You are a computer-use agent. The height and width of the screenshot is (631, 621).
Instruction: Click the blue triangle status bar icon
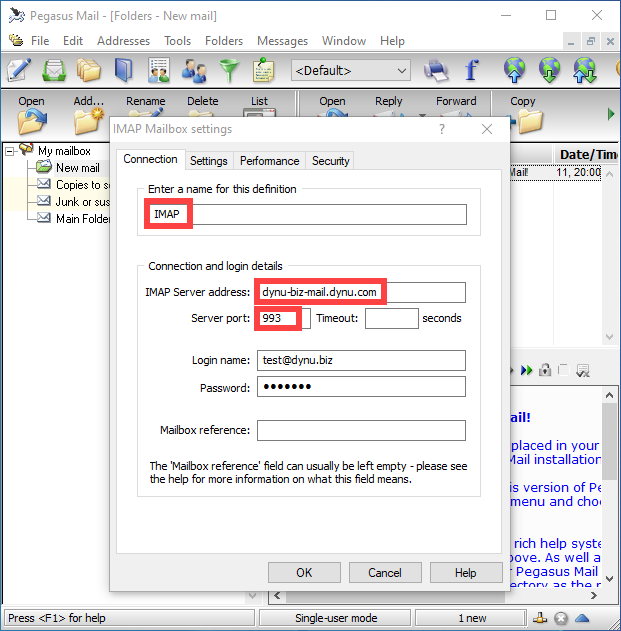pyautogui.click(x=582, y=618)
